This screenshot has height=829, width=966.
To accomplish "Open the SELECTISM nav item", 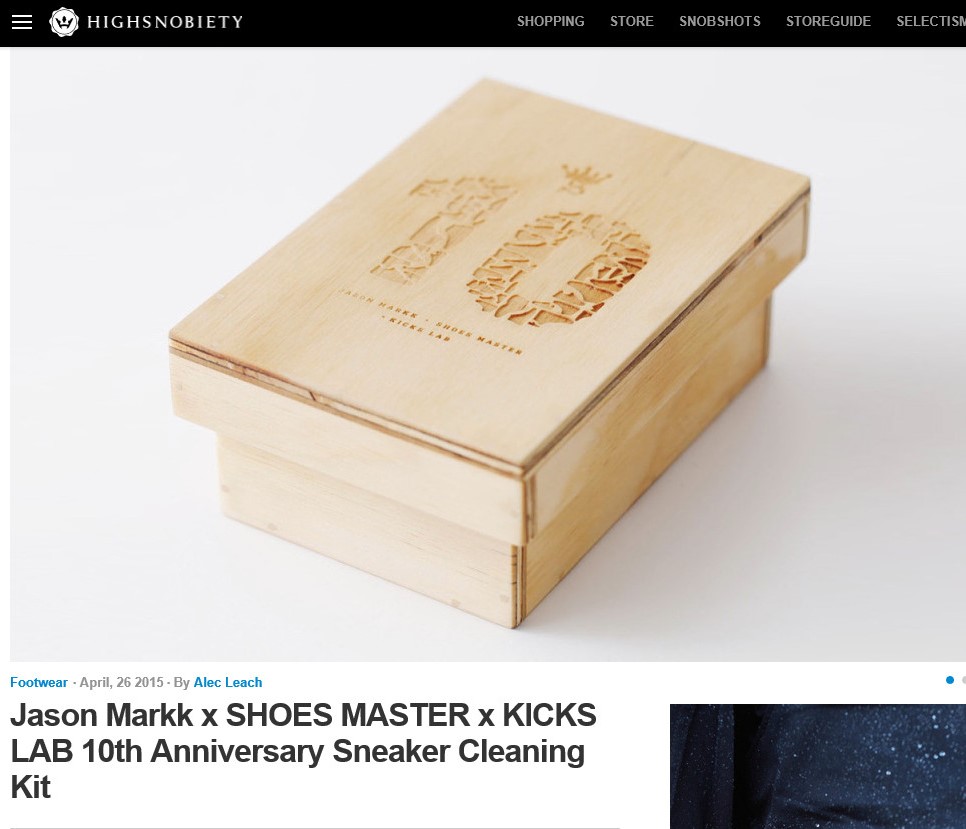I will click(931, 22).
